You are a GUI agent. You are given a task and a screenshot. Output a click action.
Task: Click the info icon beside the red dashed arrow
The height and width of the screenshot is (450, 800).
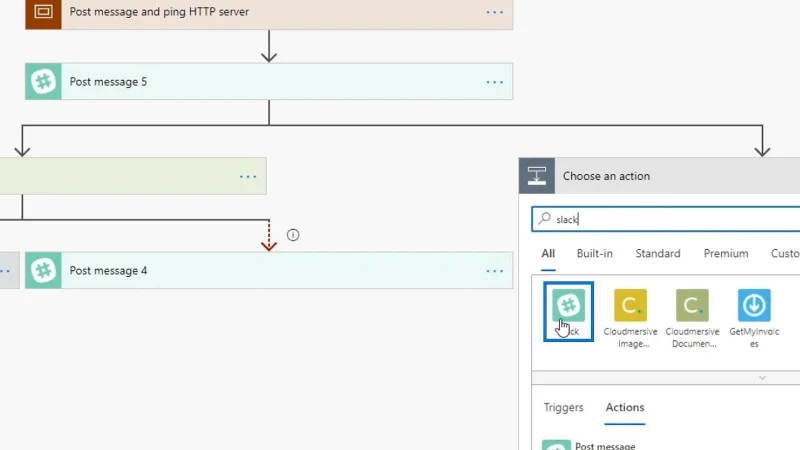pos(293,235)
